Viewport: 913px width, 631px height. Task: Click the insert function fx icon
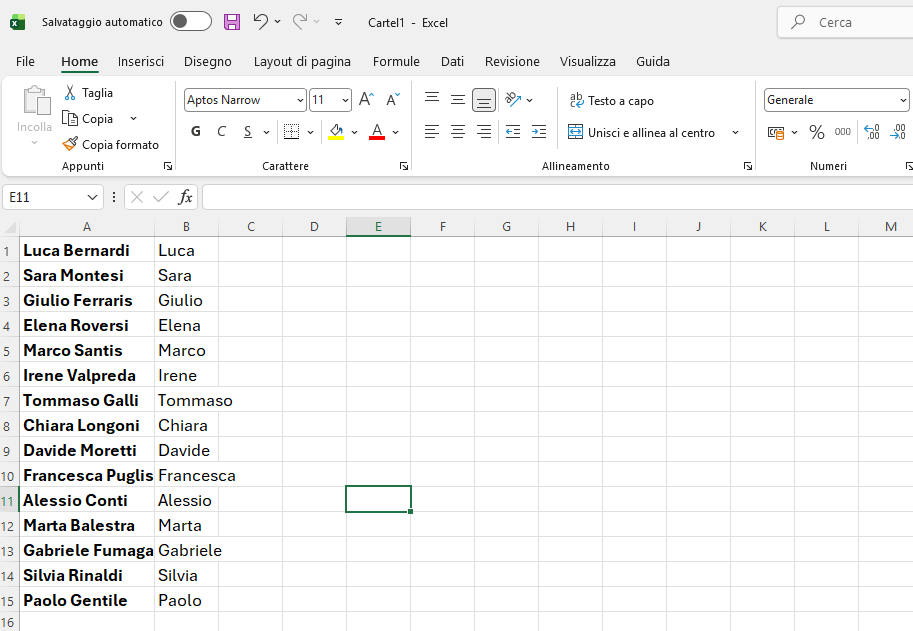(185, 197)
